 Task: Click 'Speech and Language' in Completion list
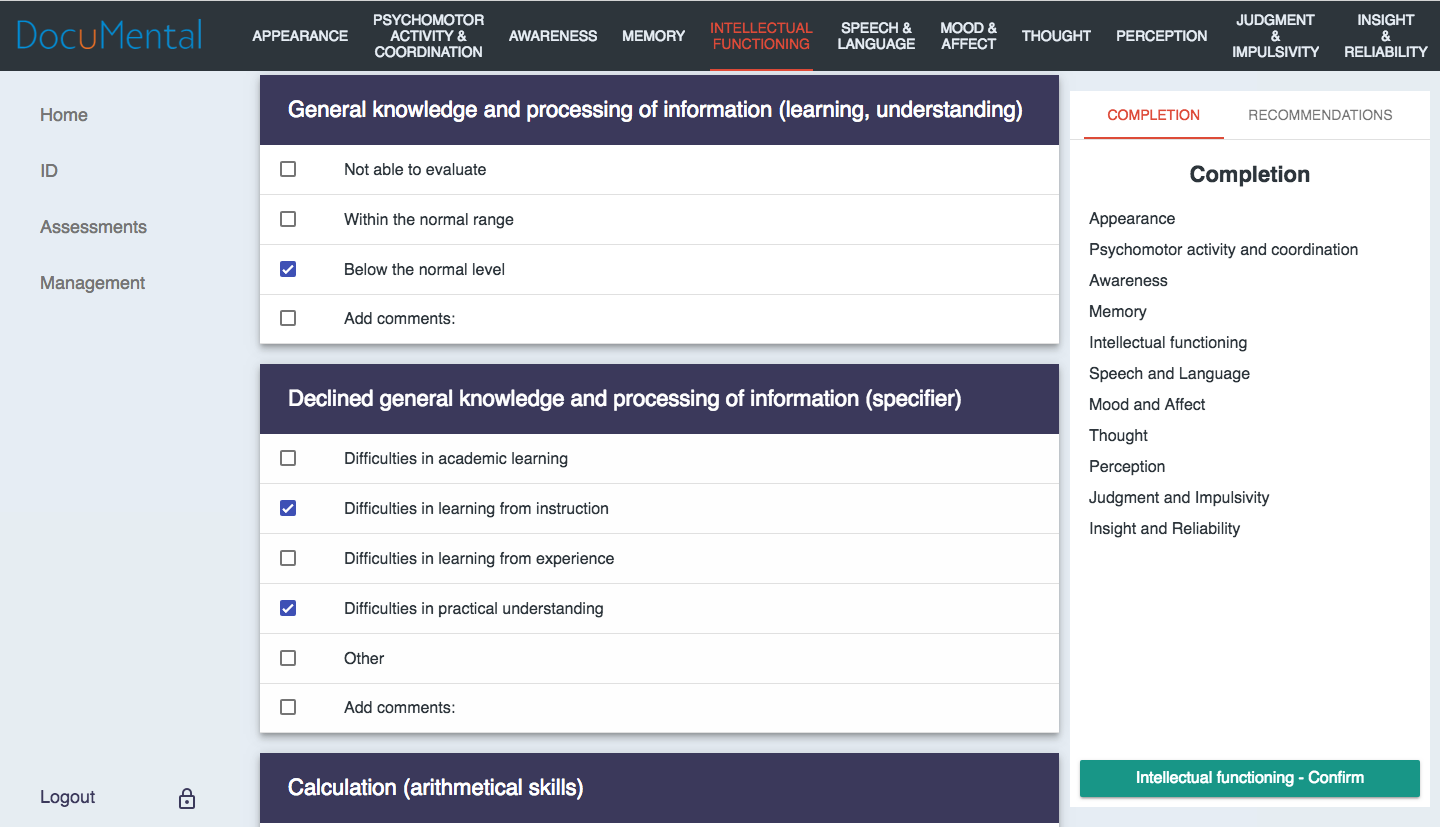(1170, 374)
